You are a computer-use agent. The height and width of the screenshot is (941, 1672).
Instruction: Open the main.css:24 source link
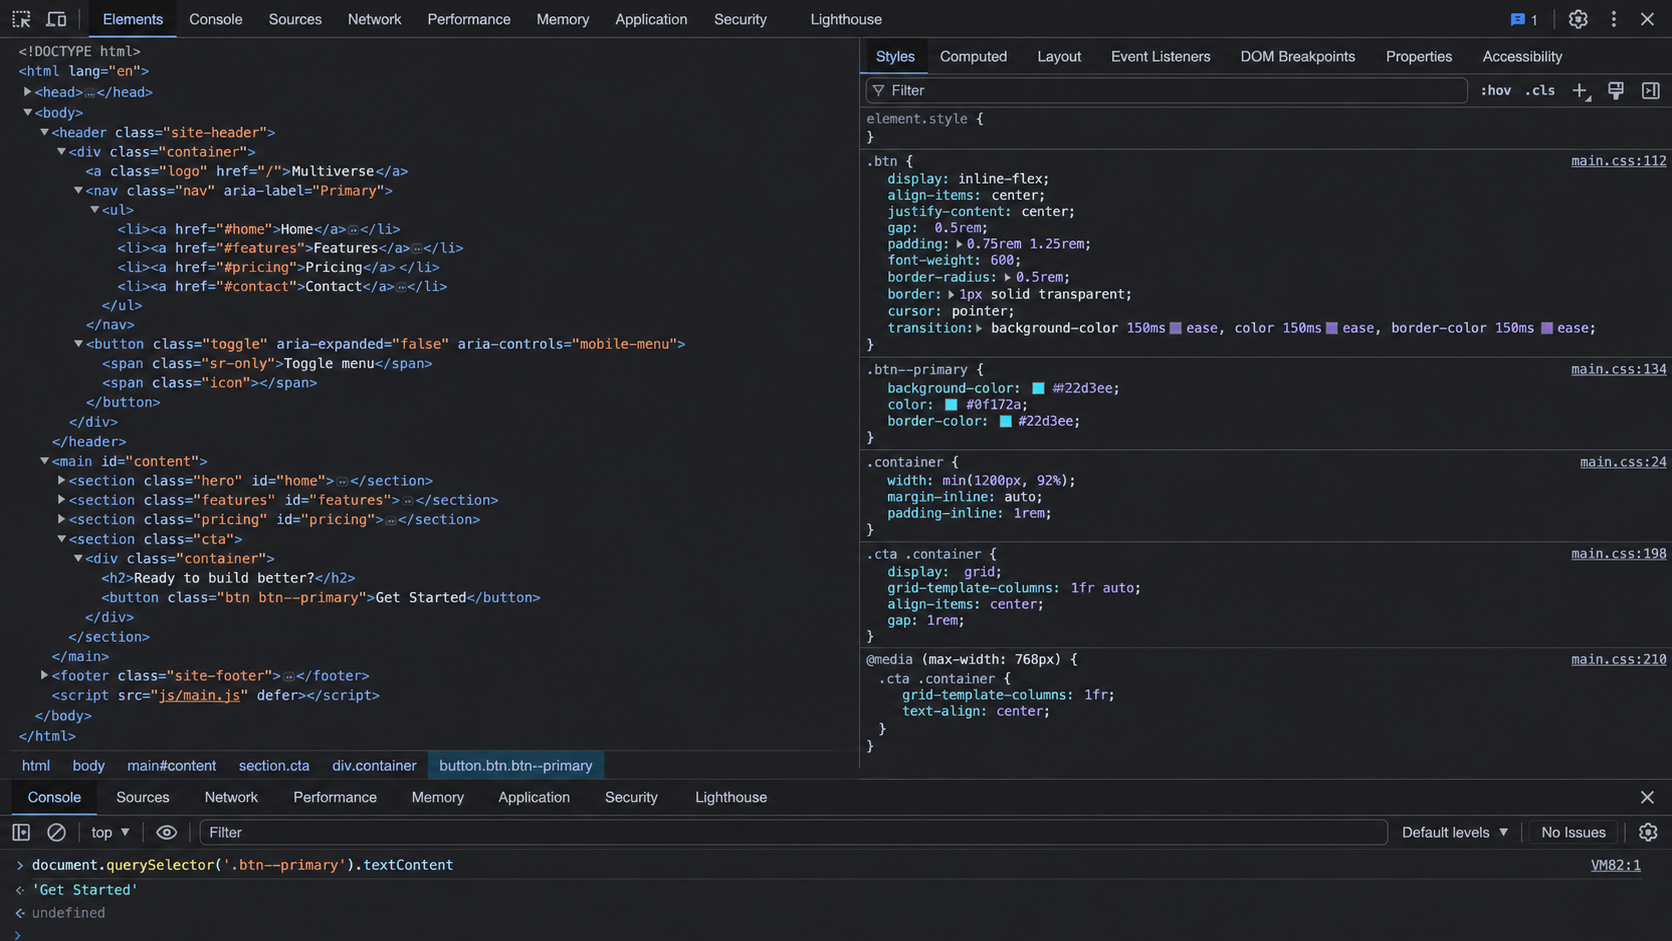tap(1623, 462)
